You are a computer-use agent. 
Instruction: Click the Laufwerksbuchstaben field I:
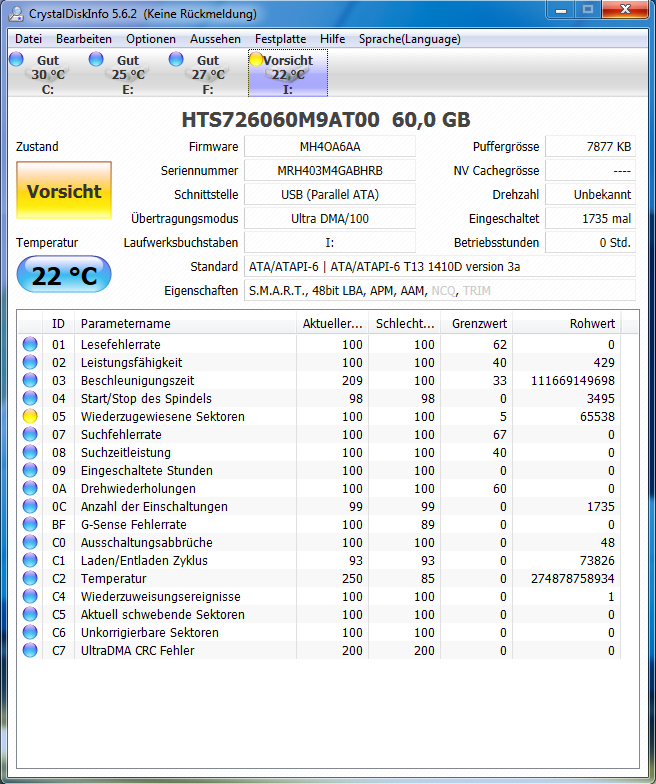[330, 242]
